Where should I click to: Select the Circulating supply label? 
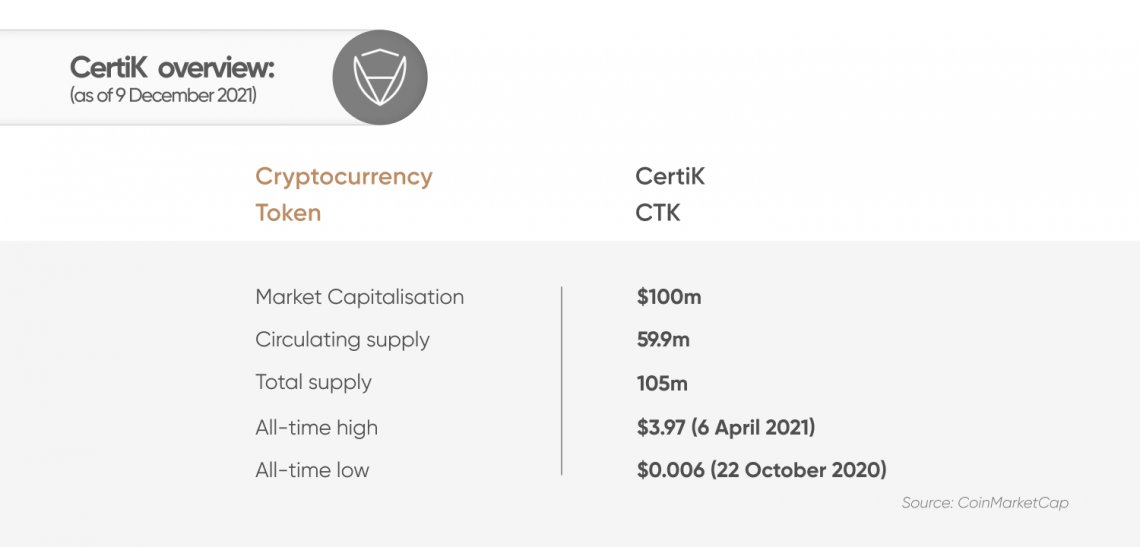pyautogui.click(x=342, y=340)
